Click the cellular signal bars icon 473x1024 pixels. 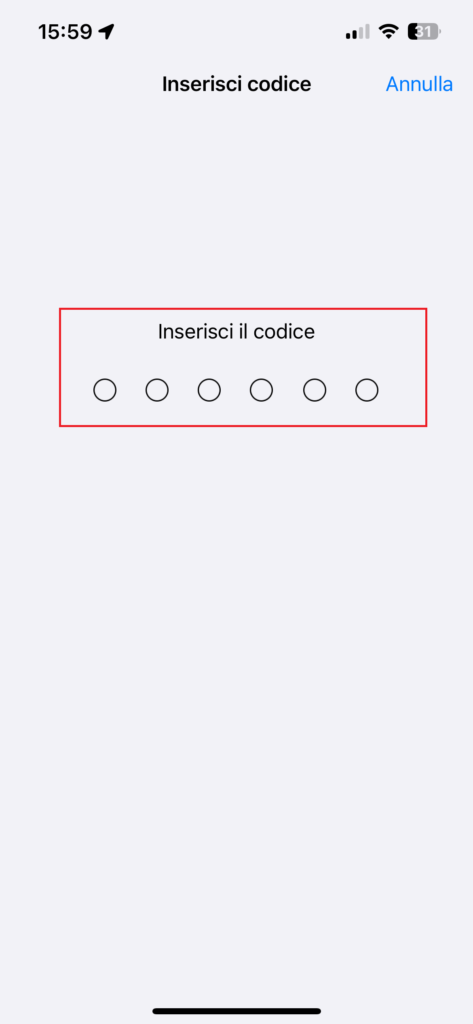(357, 31)
